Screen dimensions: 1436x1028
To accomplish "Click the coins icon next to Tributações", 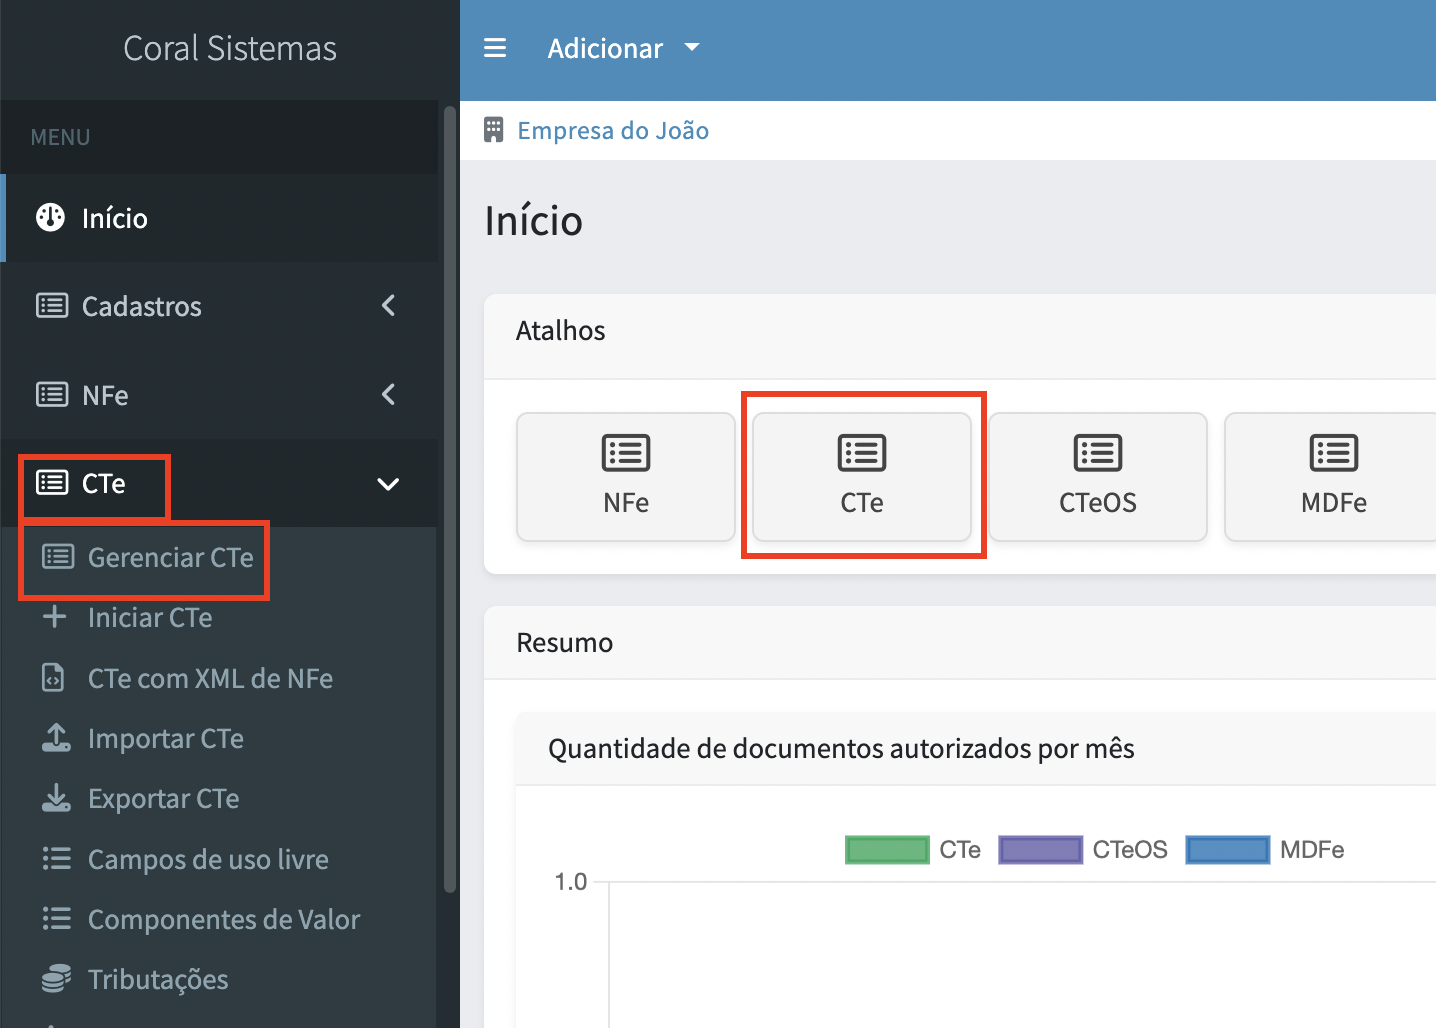I will (x=56, y=978).
